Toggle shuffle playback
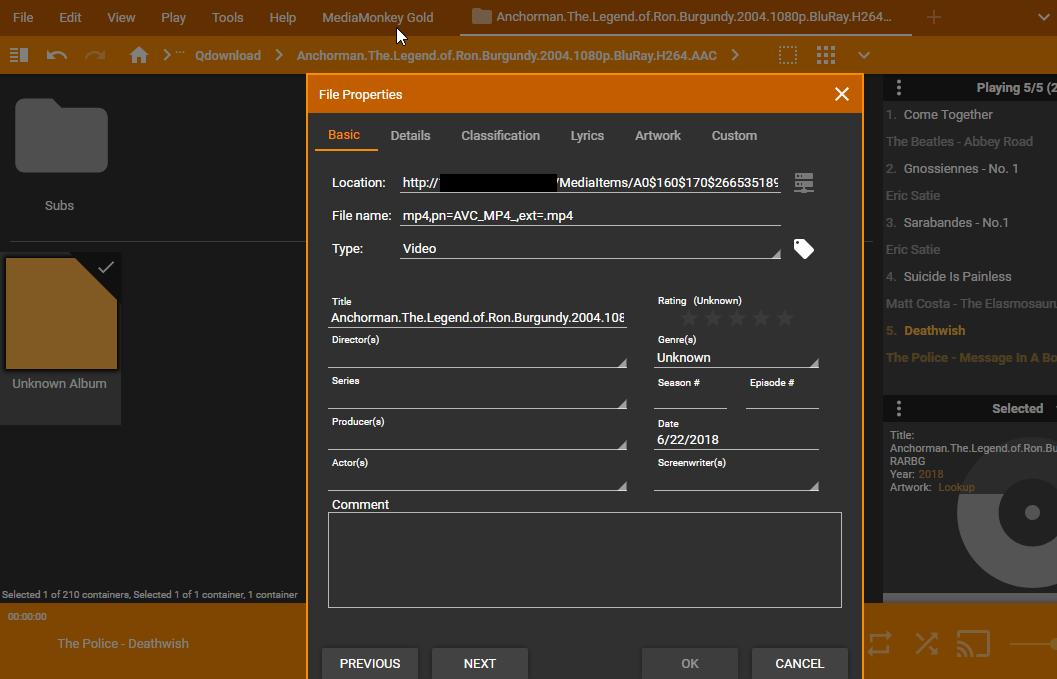Screen dimensions: 1057x679 coord(927,643)
